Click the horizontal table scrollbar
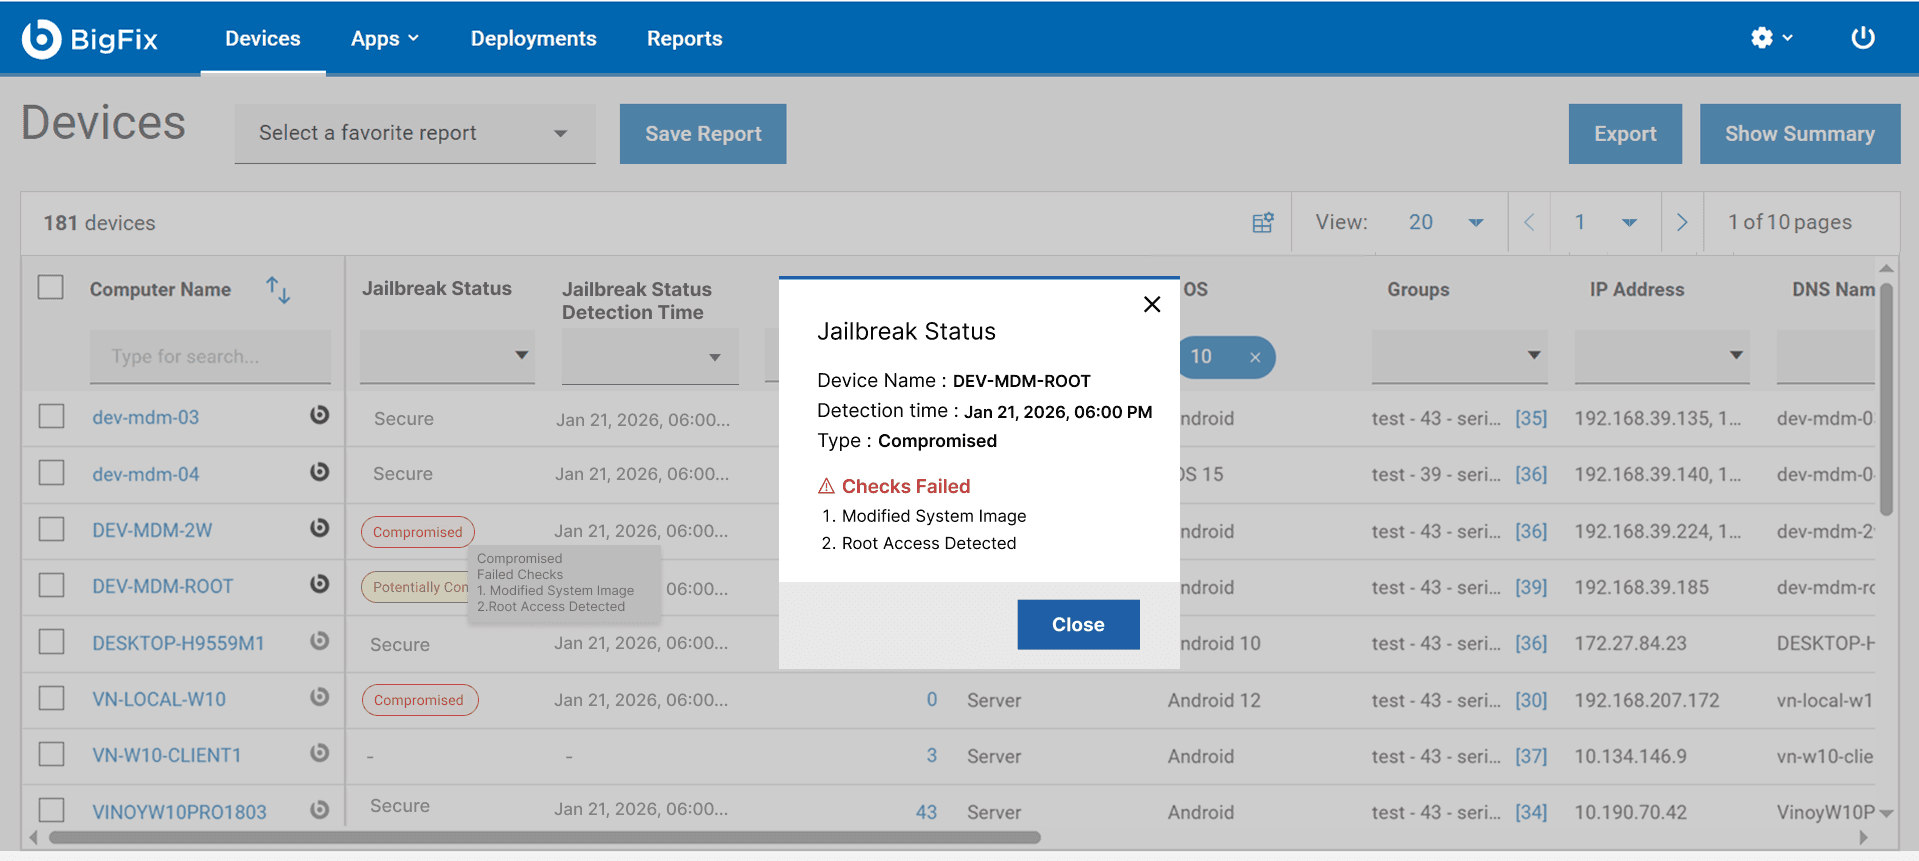Image resolution: width=1919 pixels, height=861 pixels. pyautogui.click(x=545, y=837)
